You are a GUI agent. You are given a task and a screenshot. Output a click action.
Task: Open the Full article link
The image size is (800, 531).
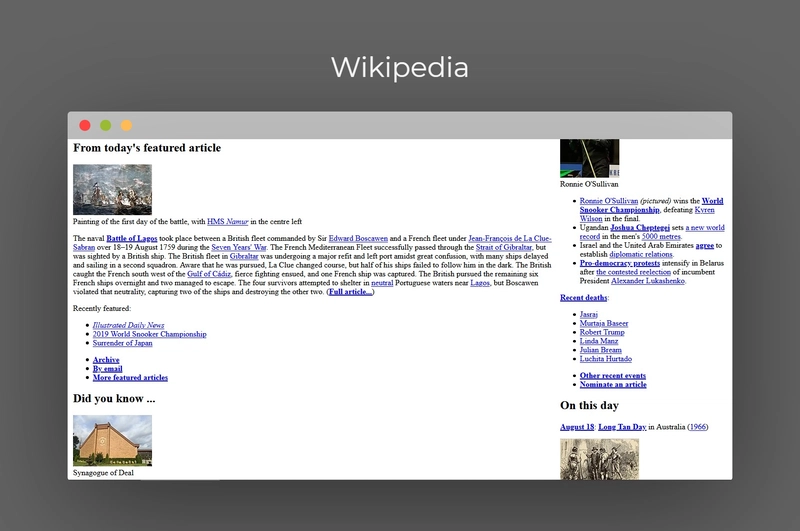tap(351, 292)
